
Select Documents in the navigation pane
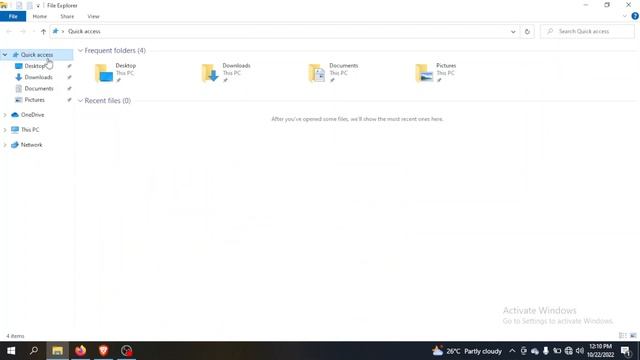click(x=39, y=89)
